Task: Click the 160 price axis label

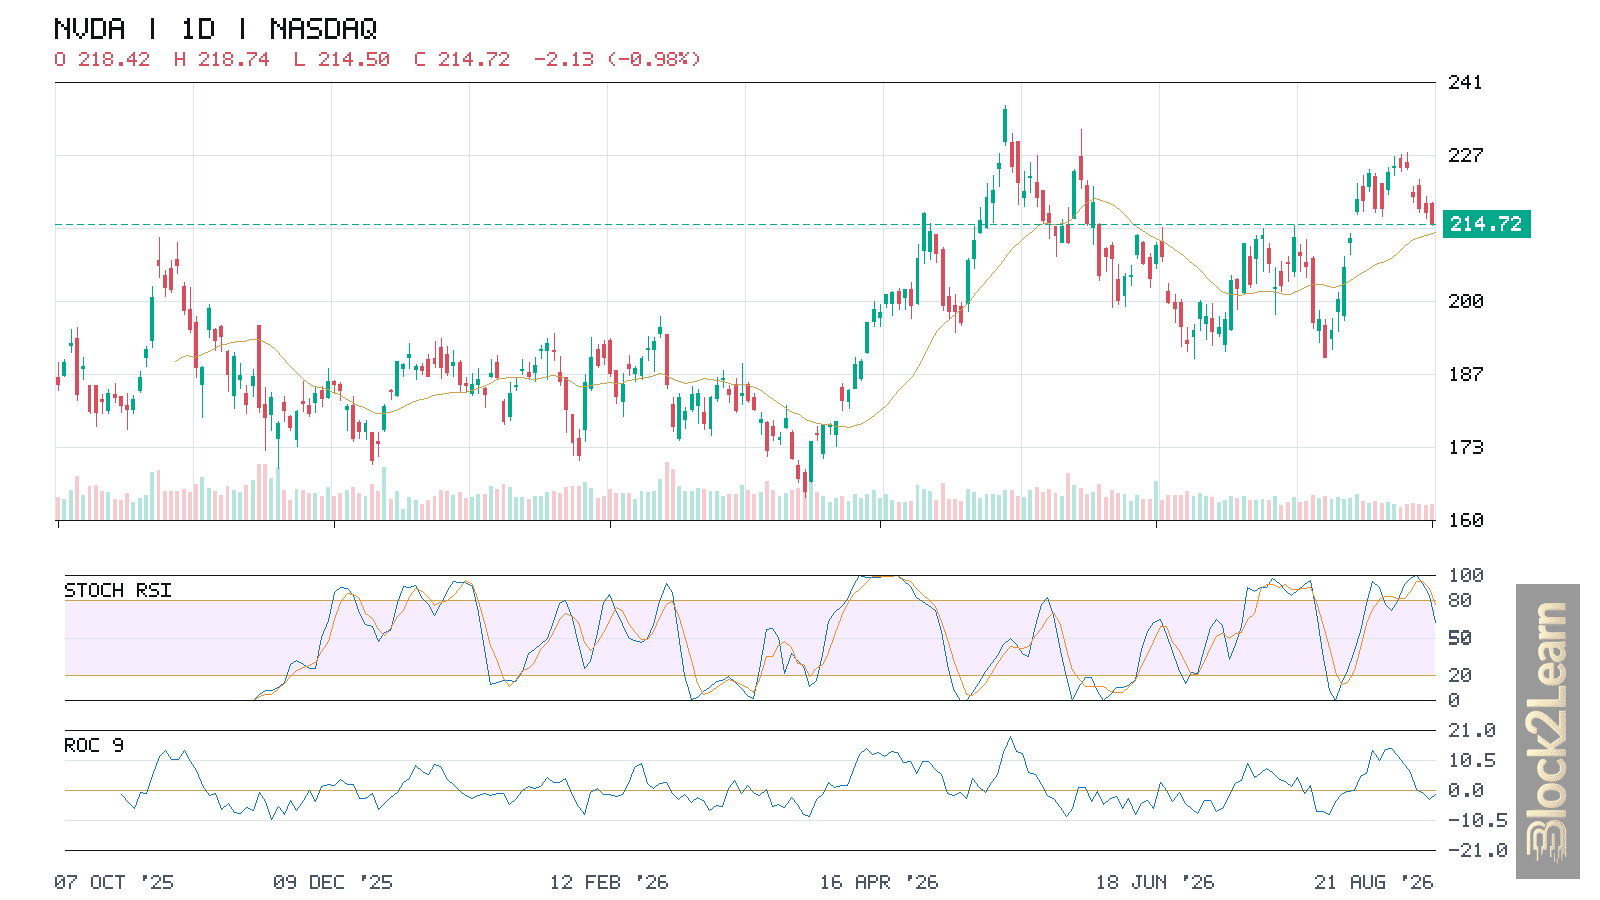Action: pos(1465,520)
